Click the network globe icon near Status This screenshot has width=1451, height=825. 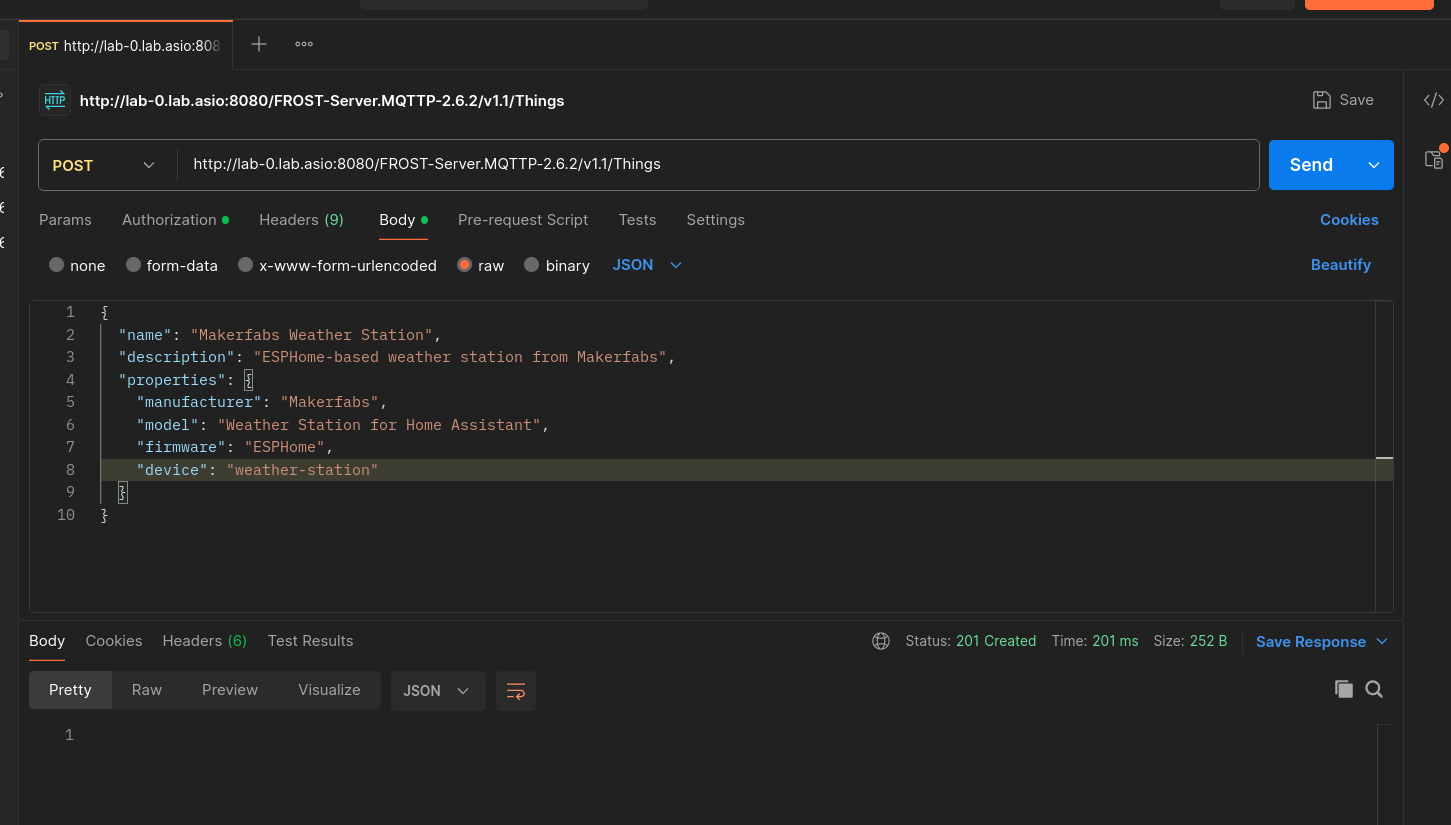[881, 641]
